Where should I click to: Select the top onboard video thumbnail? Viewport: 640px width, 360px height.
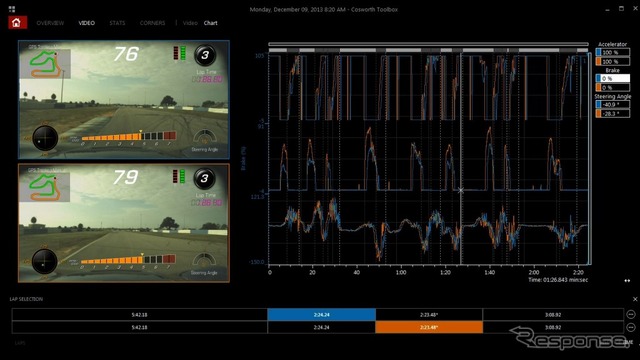click(124, 100)
